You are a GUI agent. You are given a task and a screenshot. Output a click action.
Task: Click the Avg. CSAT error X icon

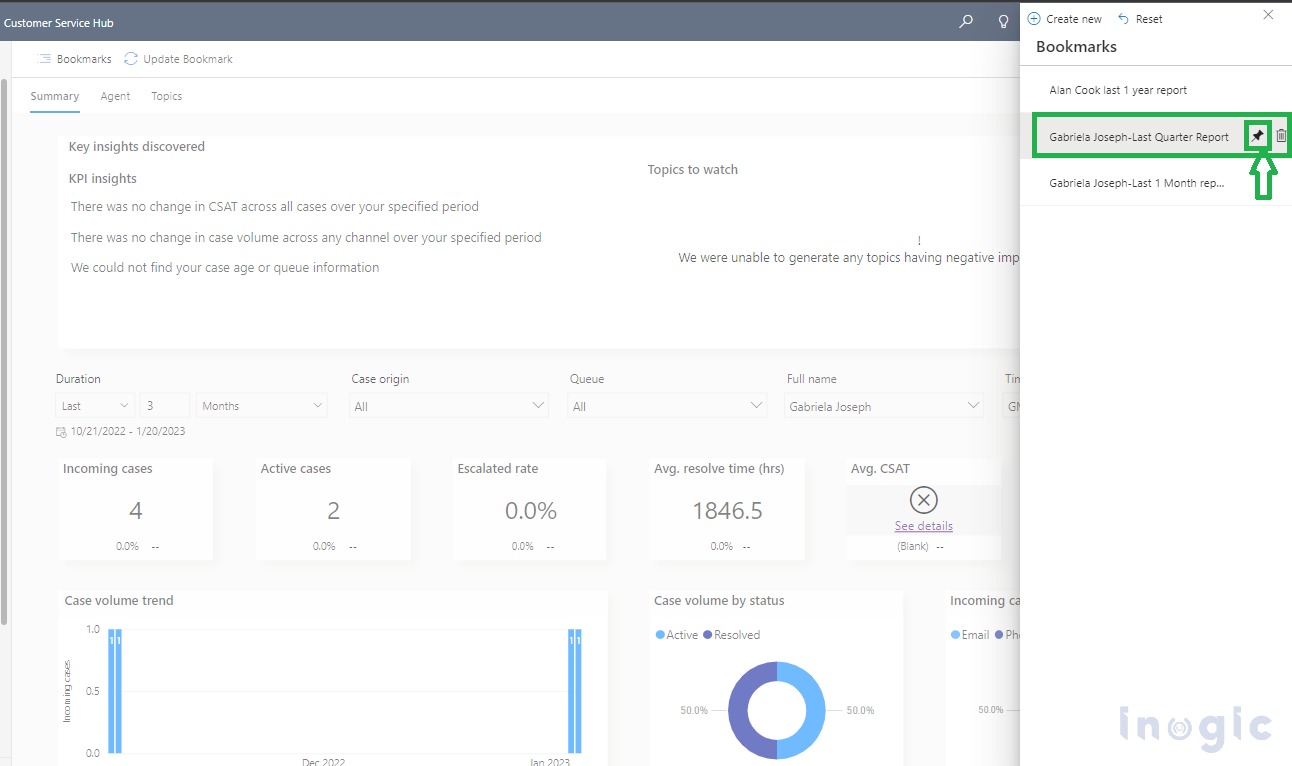(x=923, y=499)
